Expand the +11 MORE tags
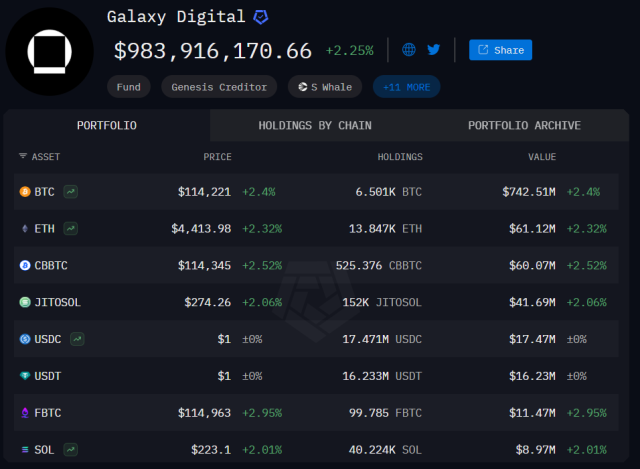The height and width of the screenshot is (469, 640). pyautogui.click(x=406, y=87)
